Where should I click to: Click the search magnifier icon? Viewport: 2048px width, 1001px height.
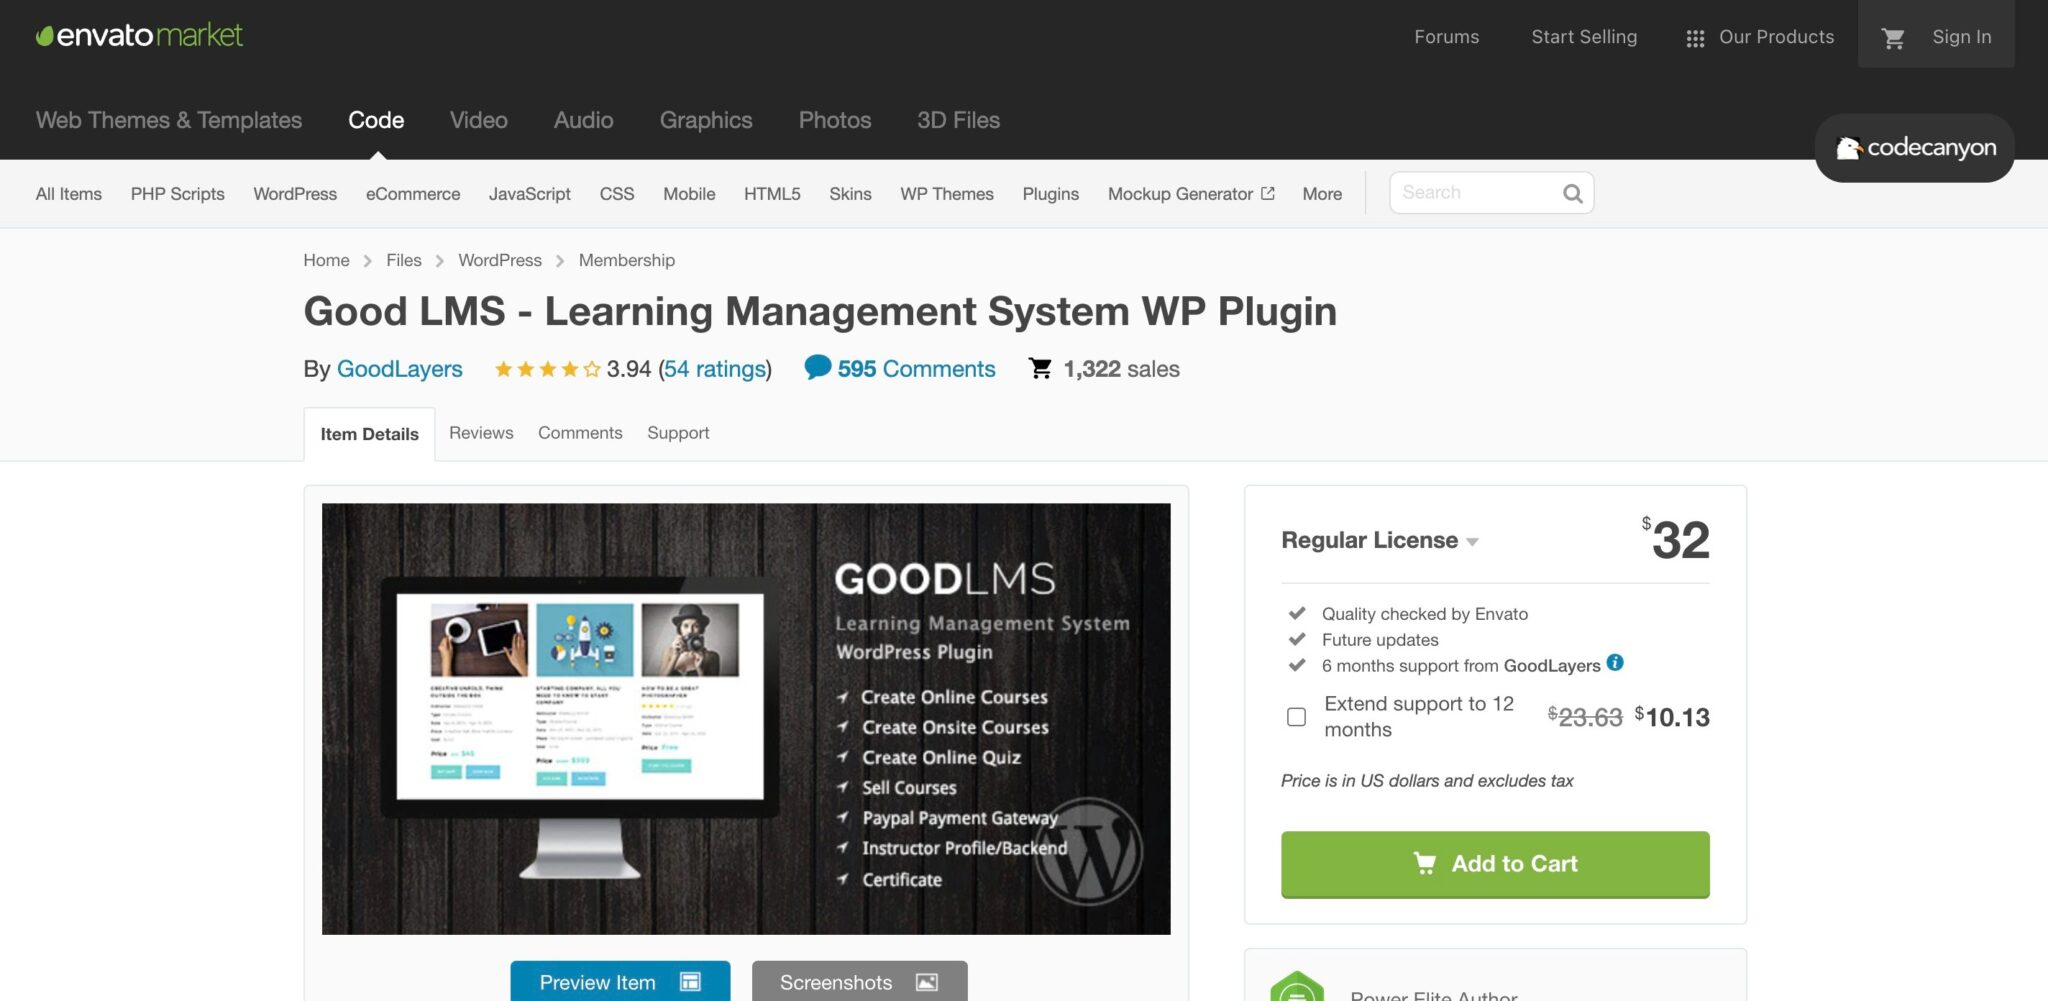[x=1572, y=193]
